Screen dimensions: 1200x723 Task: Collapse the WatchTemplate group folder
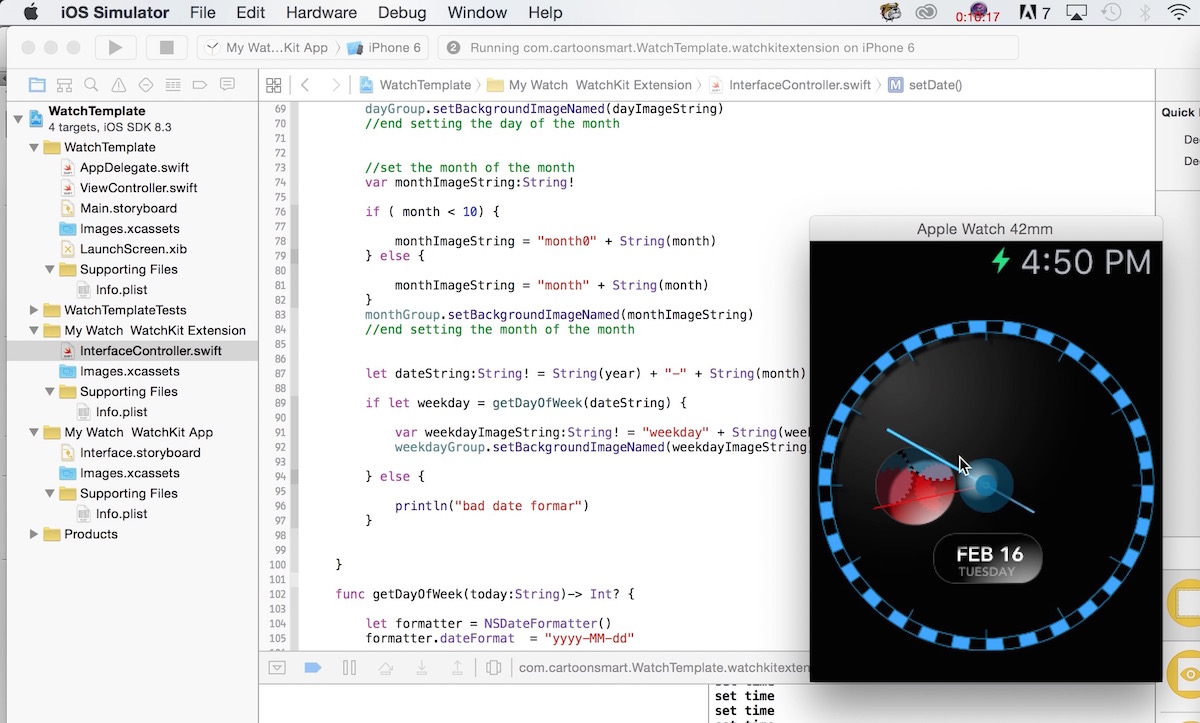(x=35, y=147)
